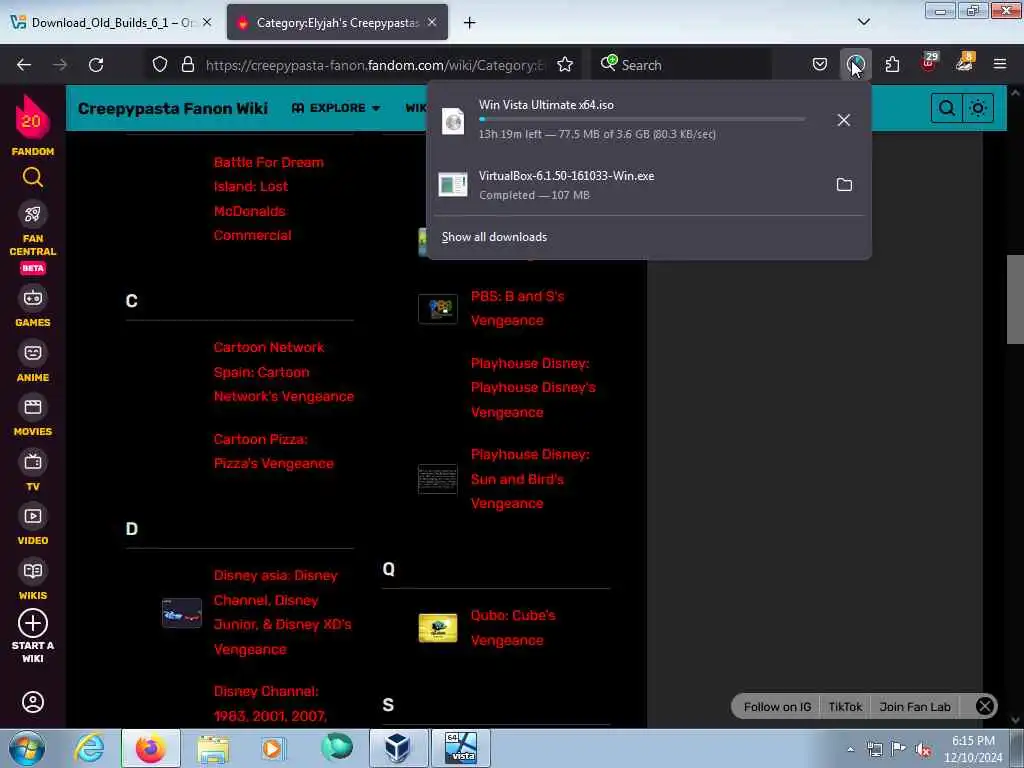Open Playhouse Disney: Sun and Bird's Vengeance
This screenshot has width=1024, height=768.
[x=530, y=479]
